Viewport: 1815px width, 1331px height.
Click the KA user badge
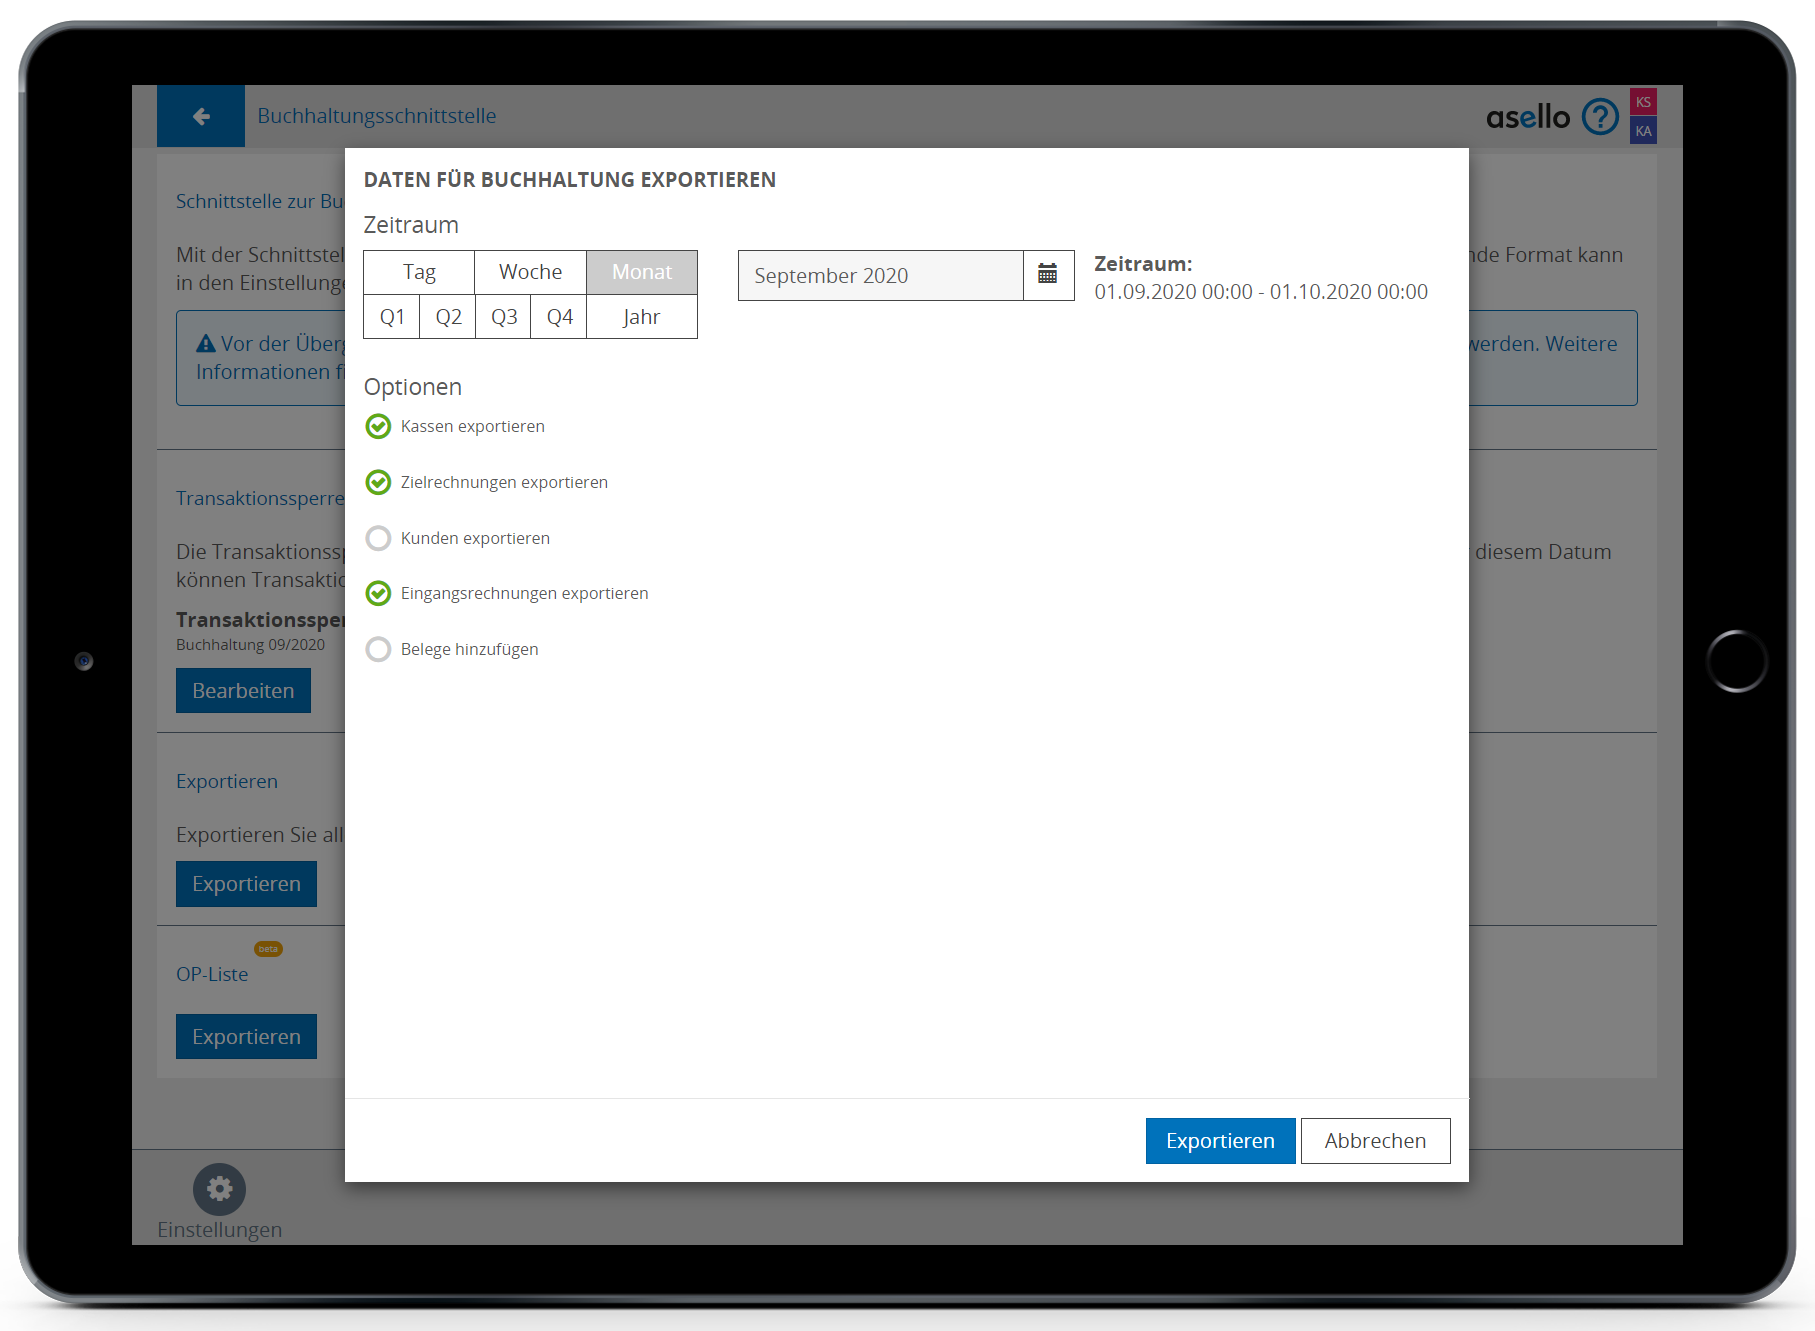pos(1643,131)
